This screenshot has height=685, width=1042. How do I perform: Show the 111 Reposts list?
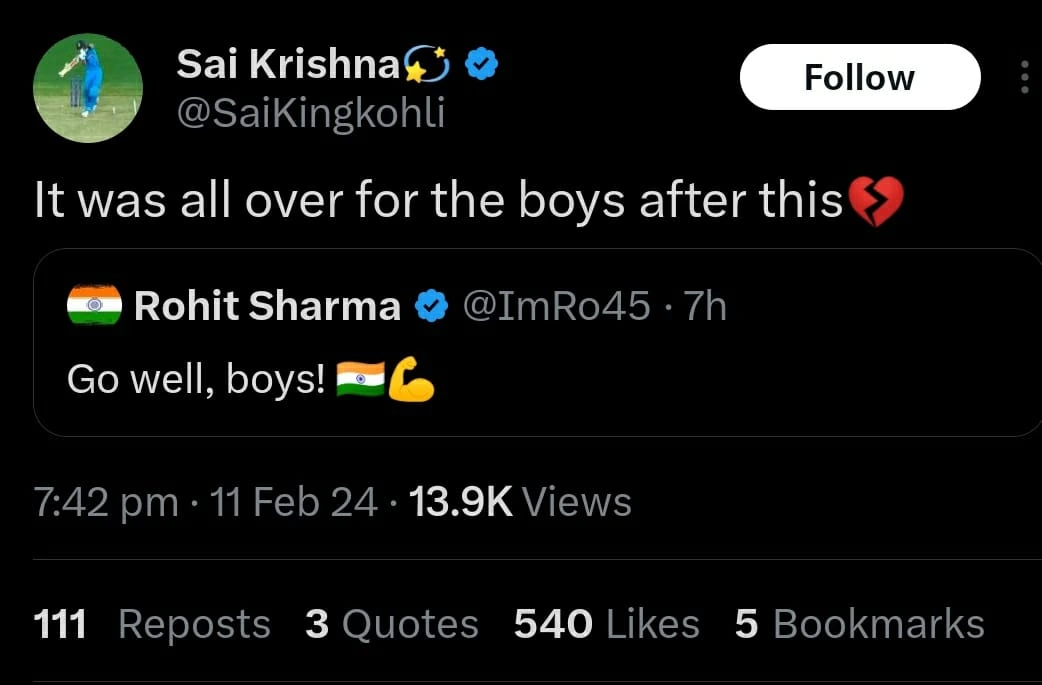[152, 624]
